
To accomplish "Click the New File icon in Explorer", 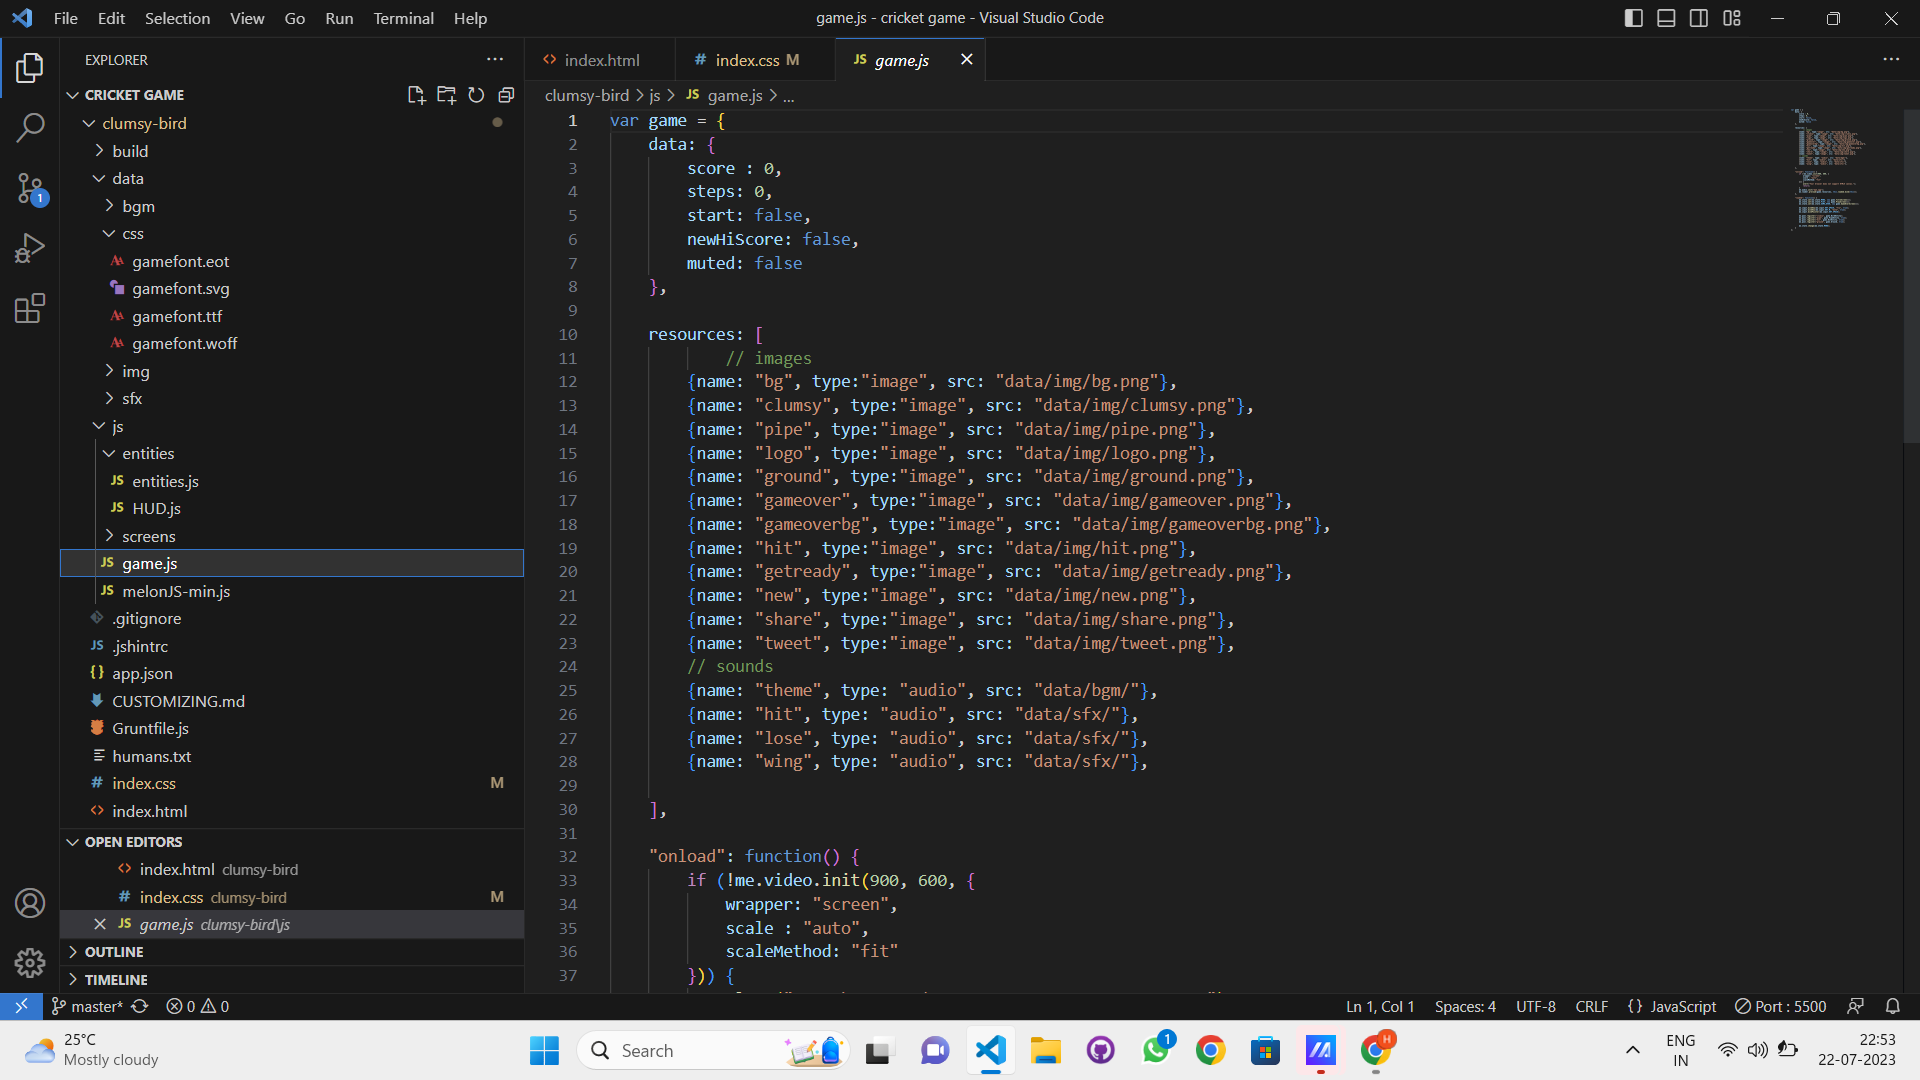I will (x=416, y=95).
